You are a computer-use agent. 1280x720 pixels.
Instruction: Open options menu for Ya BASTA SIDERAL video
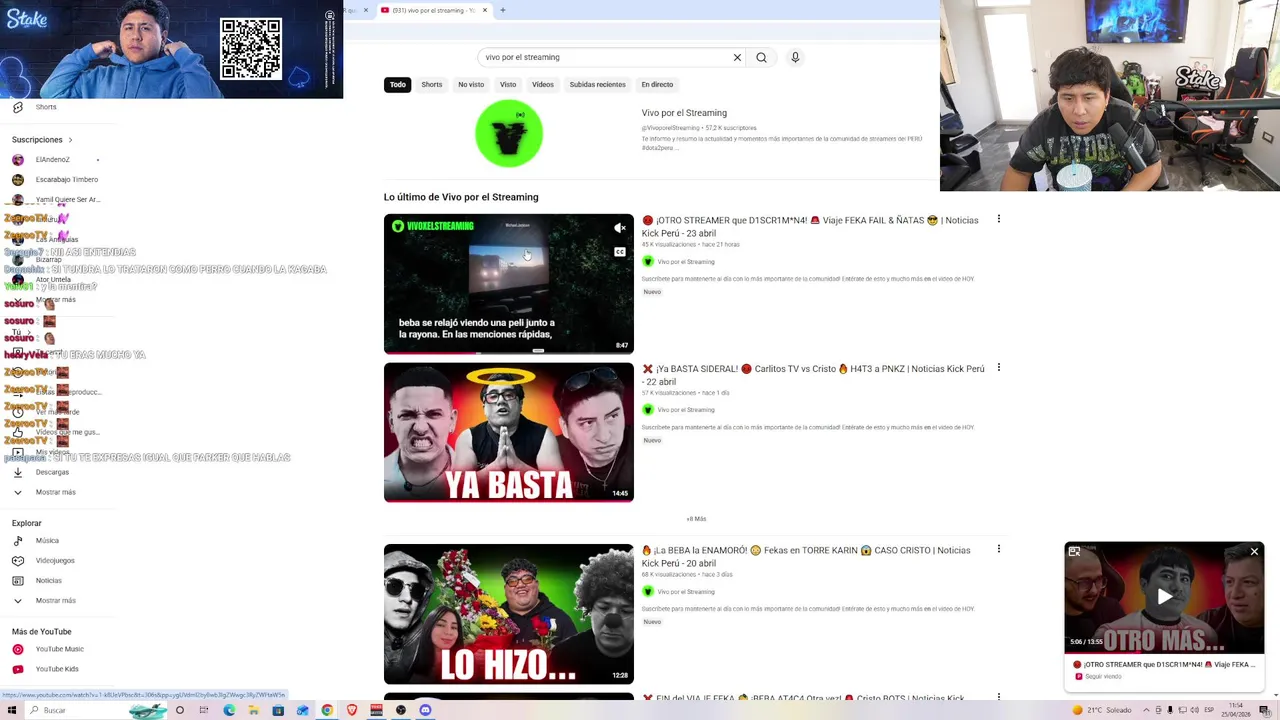(x=998, y=368)
